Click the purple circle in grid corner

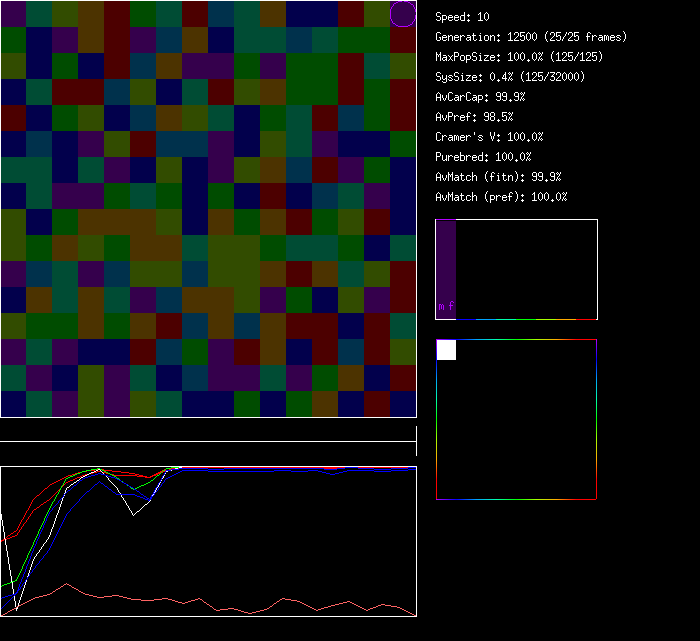point(402,14)
